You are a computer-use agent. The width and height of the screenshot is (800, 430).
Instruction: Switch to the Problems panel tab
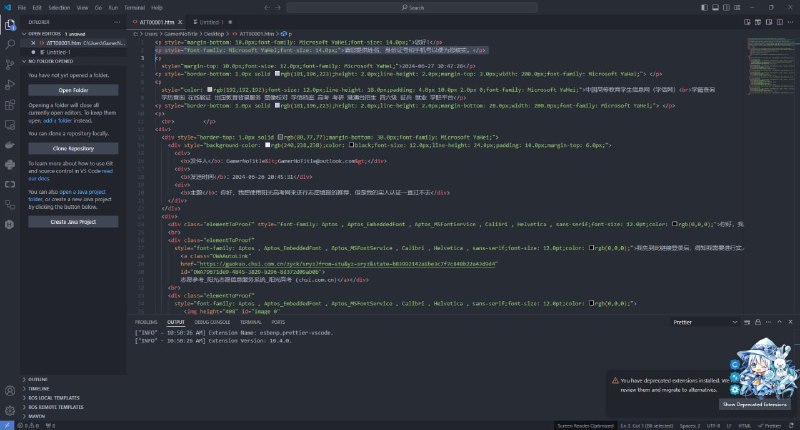[x=147, y=323]
